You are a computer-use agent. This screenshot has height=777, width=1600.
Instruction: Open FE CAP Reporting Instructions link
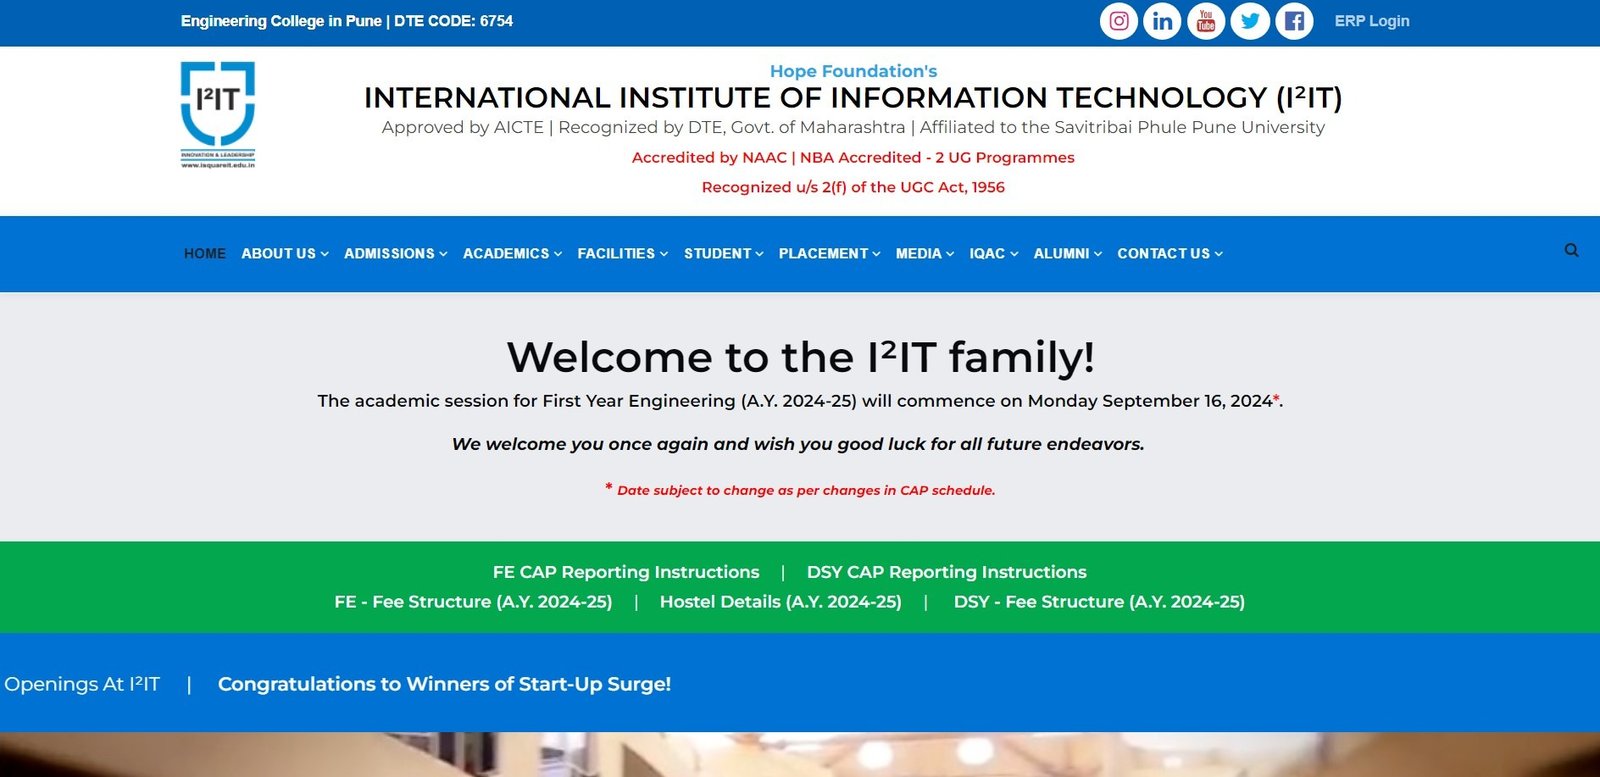pyautogui.click(x=626, y=572)
